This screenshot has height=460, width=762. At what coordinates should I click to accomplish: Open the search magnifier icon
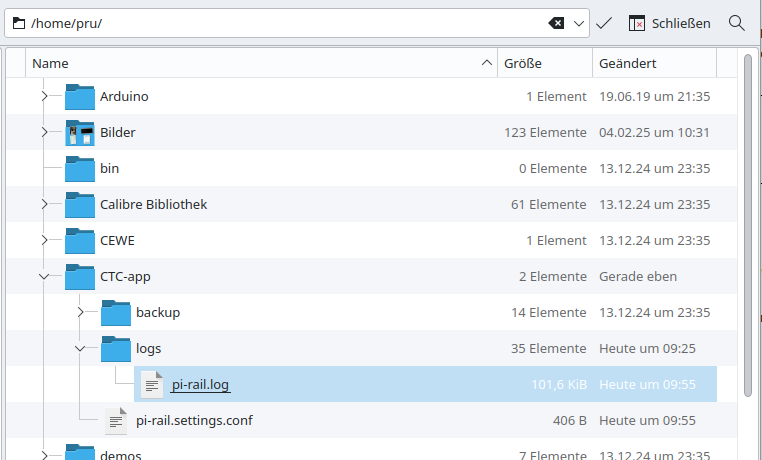[737, 23]
